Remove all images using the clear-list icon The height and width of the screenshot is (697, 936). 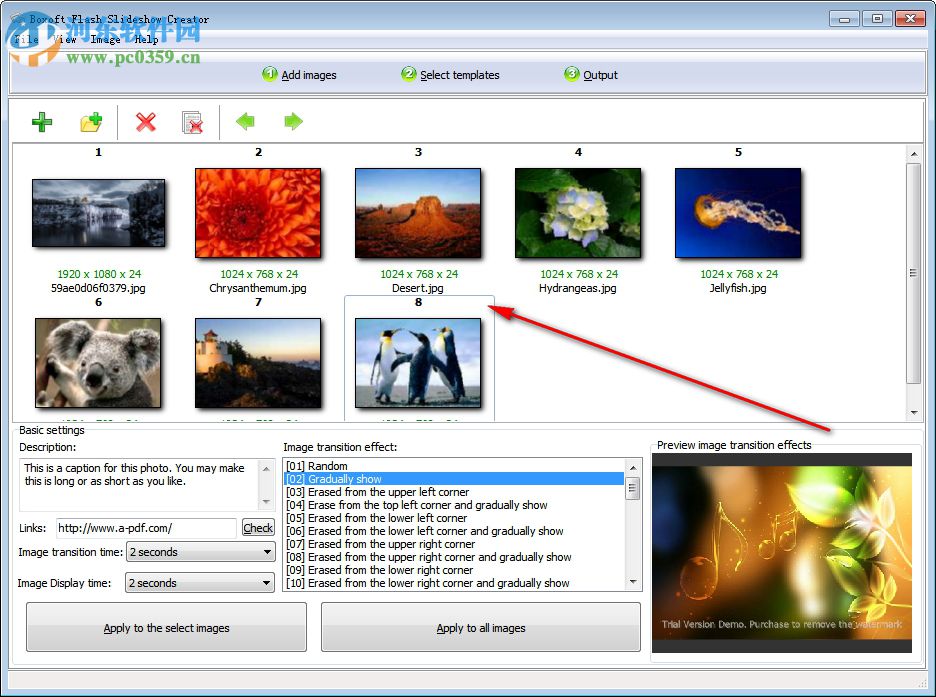(193, 121)
